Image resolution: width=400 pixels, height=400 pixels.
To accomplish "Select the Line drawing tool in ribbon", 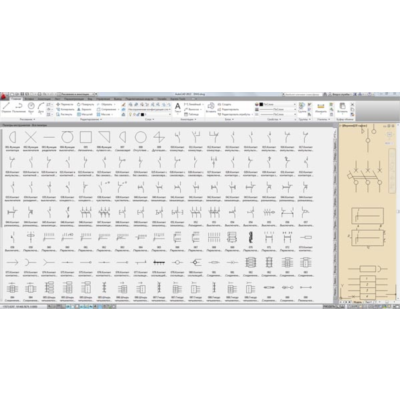I will pyautogui.click(x=6, y=106).
